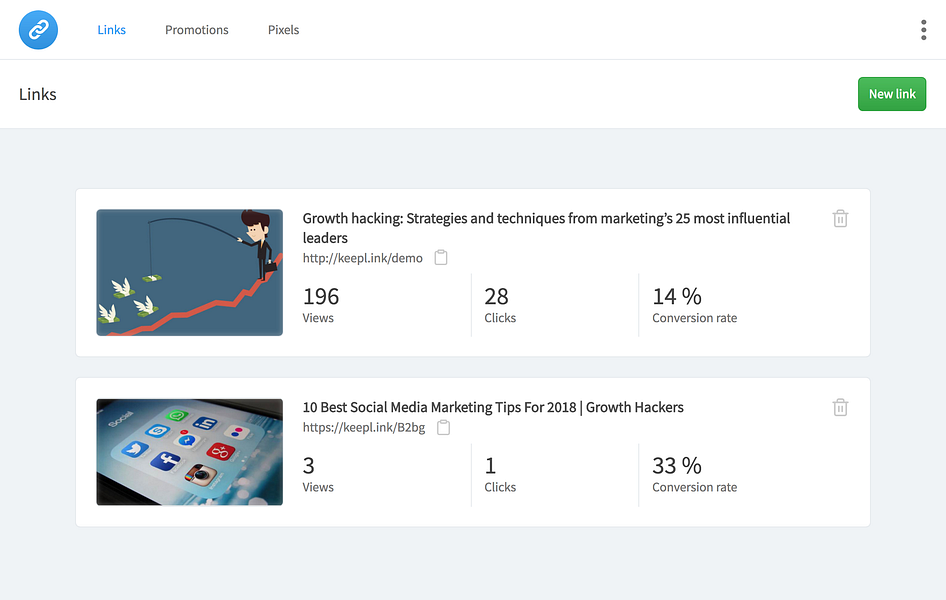Open the three-dot overflow menu
Viewport: 946px width, 600px height.
pyautogui.click(x=923, y=30)
